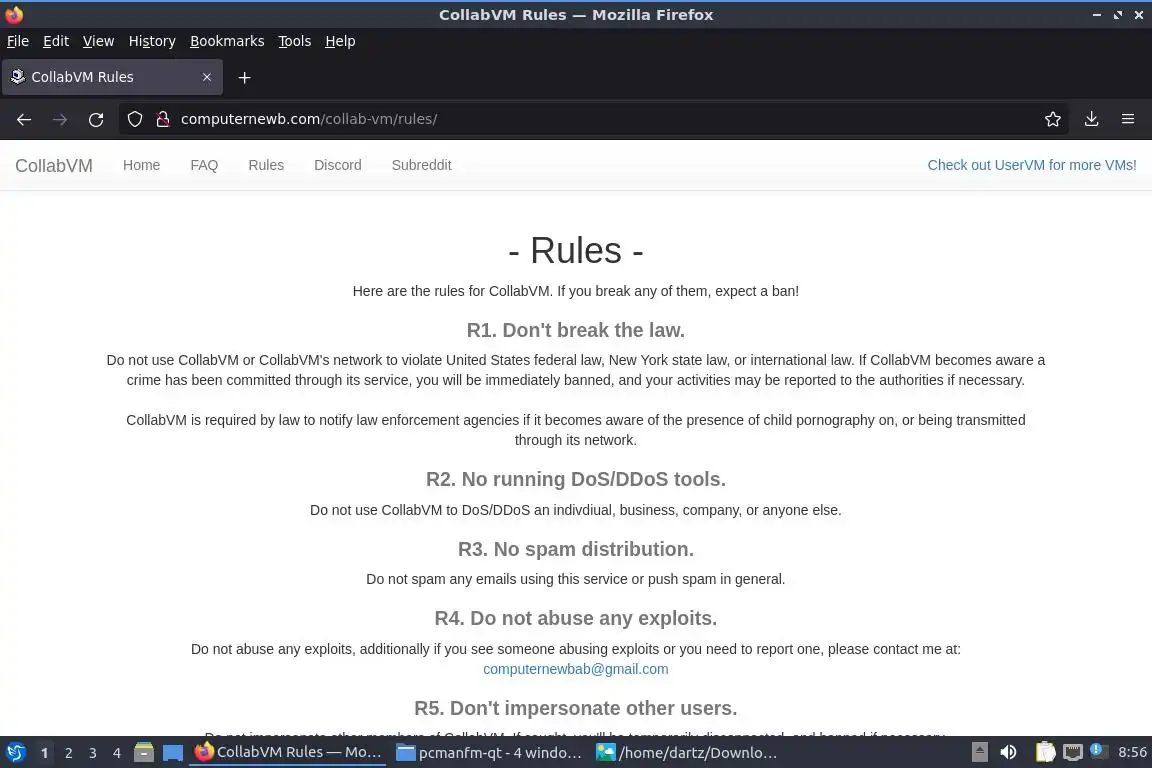Click the R2. No running DoS/DDoS tools heading
Image resolution: width=1152 pixels, height=768 pixels.
(x=575, y=479)
